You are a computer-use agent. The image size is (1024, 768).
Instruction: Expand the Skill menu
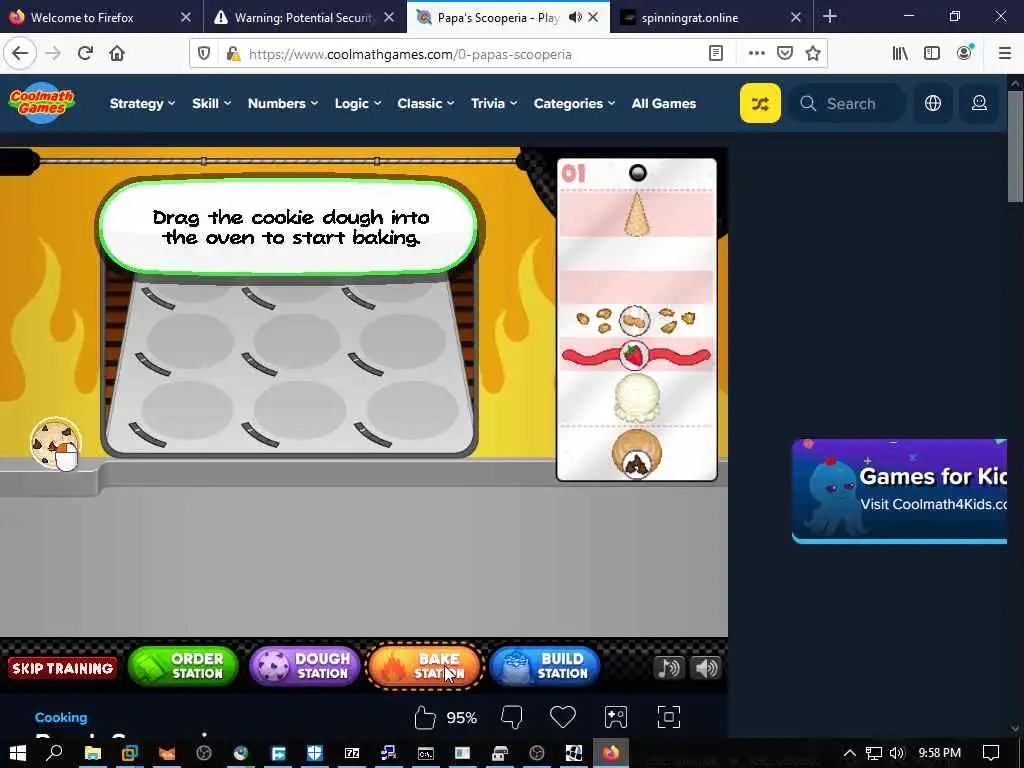click(212, 103)
